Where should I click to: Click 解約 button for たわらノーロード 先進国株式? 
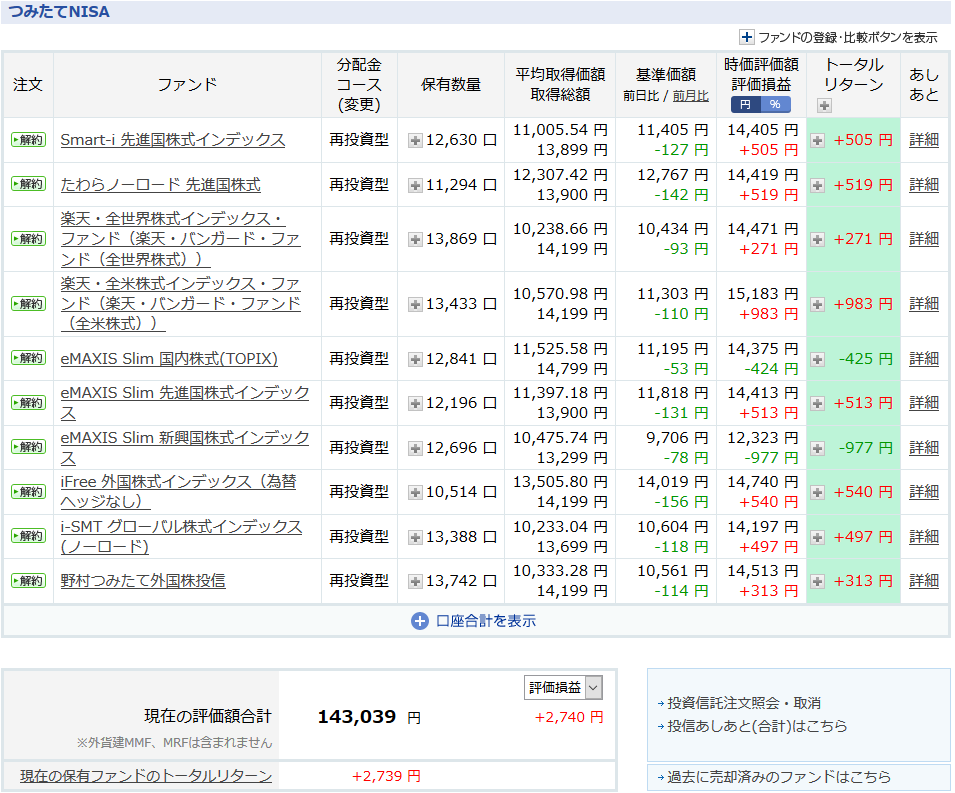tap(29, 184)
